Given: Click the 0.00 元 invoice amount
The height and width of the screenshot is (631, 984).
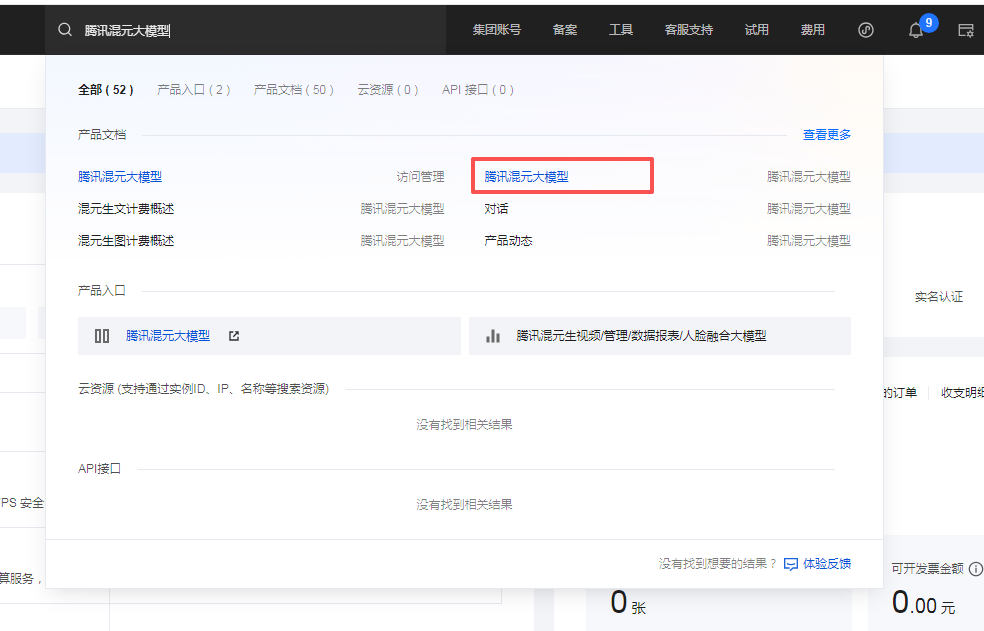Looking at the screenshot, I should click(x=923, y=603).
